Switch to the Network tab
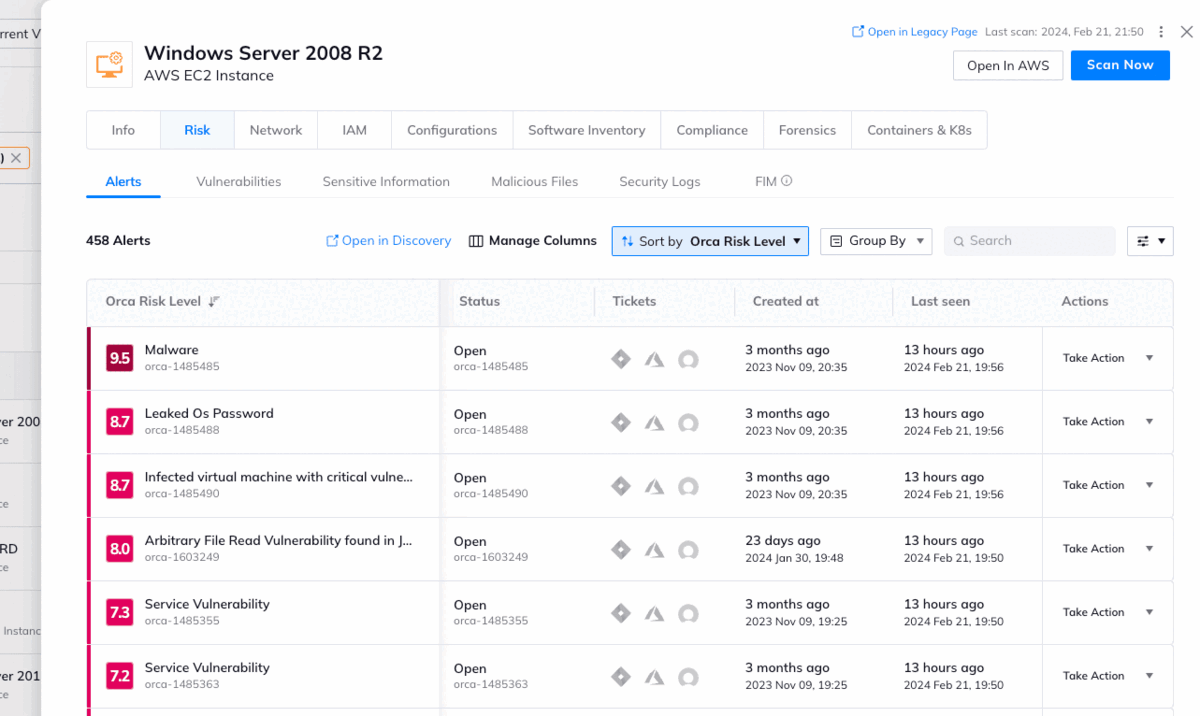Viewport: 1200px width, 716px height. [x=276, y=130]
